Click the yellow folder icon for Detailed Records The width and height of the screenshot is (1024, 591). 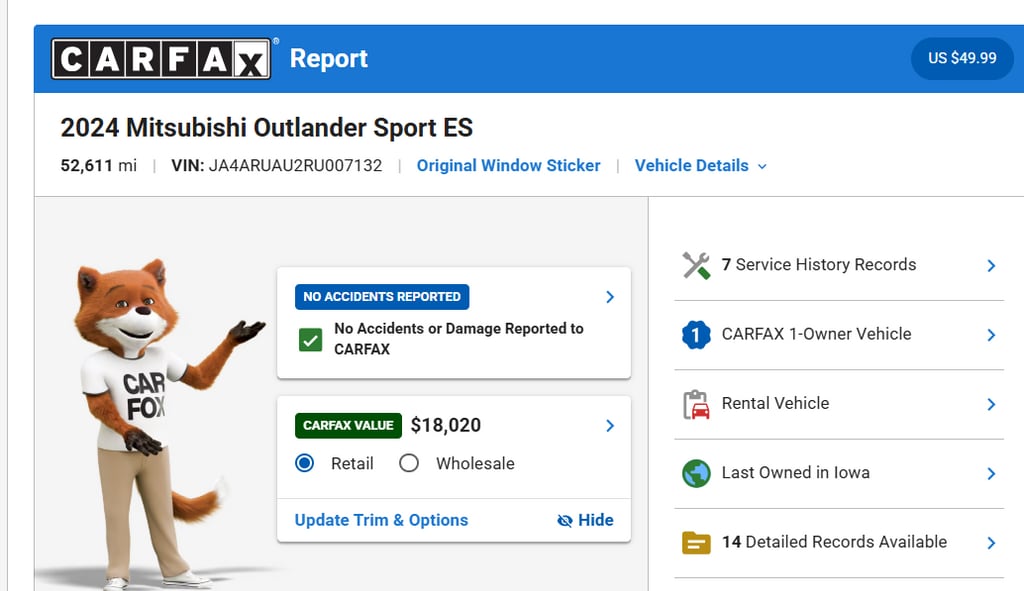point(696,543)
